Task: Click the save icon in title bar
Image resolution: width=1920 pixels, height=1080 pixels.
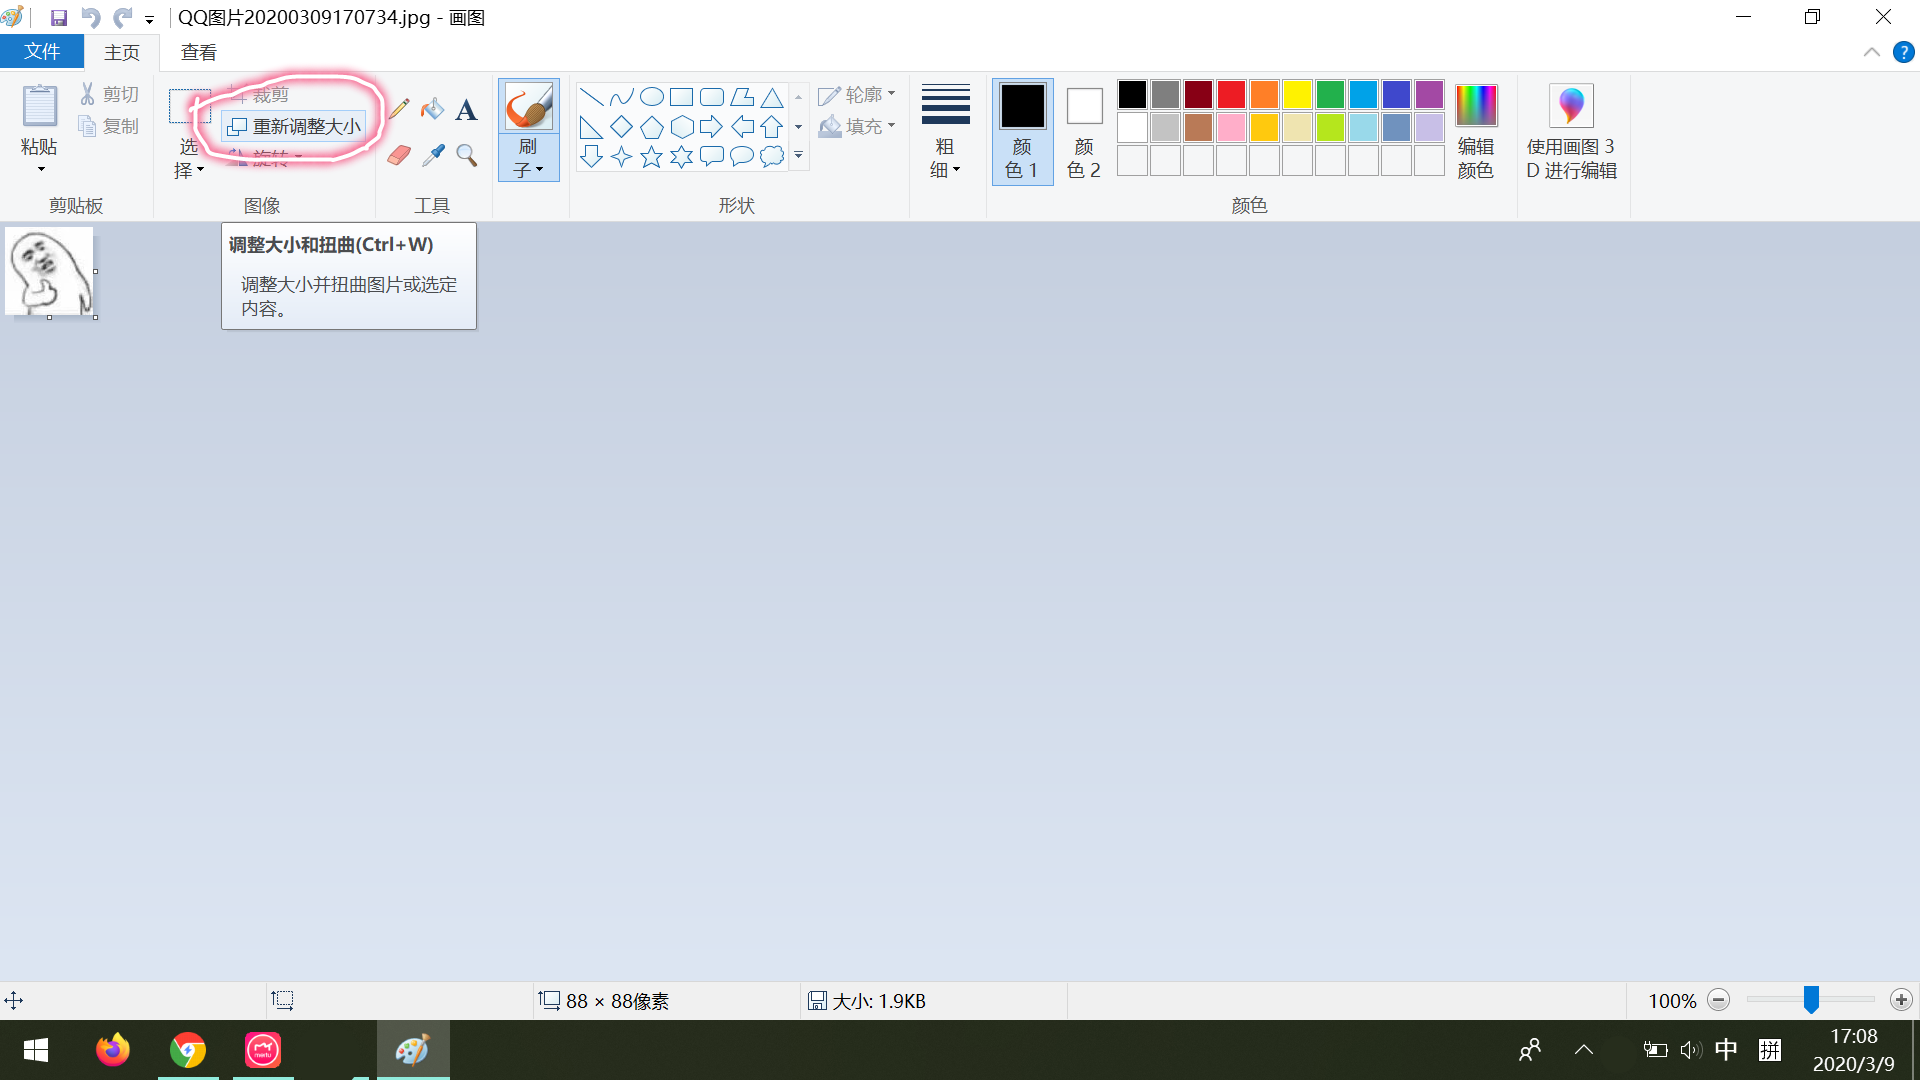Action: (x=58, y=17)
